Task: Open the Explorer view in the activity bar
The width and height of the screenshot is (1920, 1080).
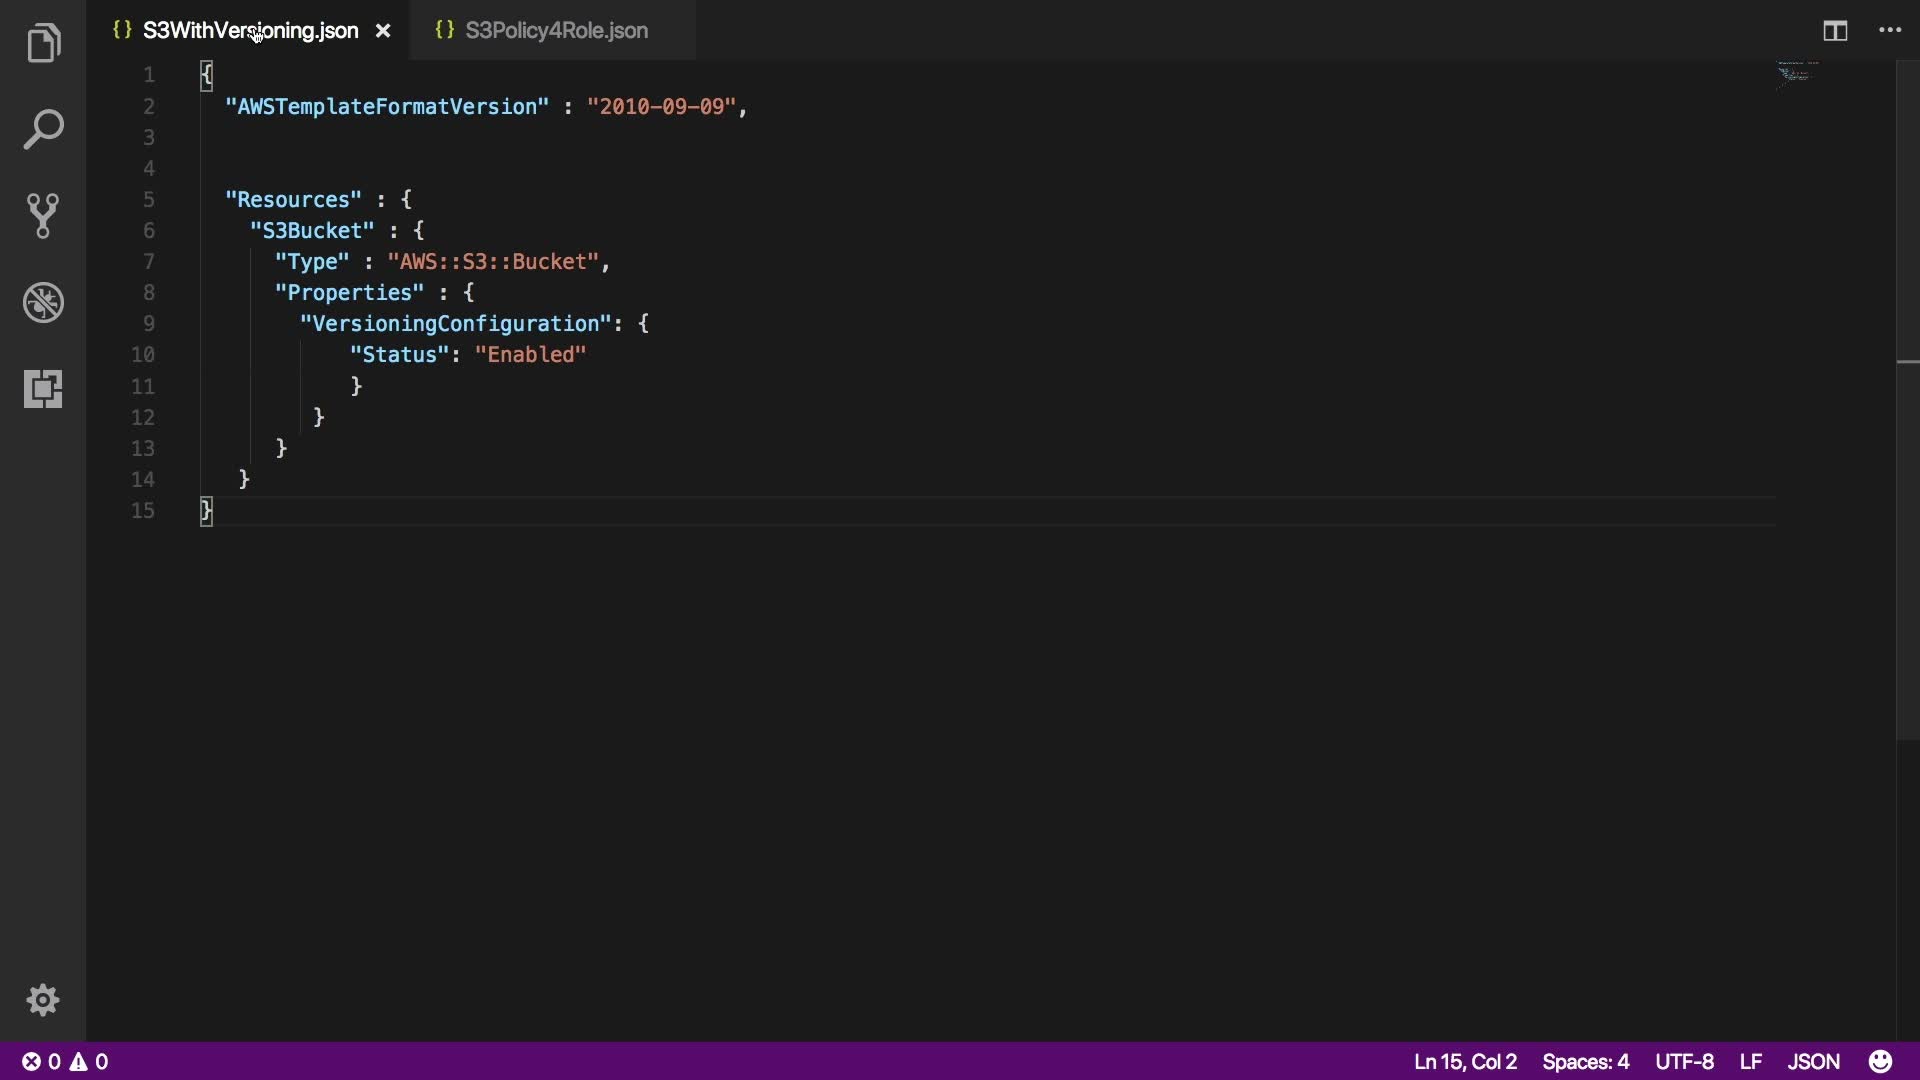Action: [43, 43]
